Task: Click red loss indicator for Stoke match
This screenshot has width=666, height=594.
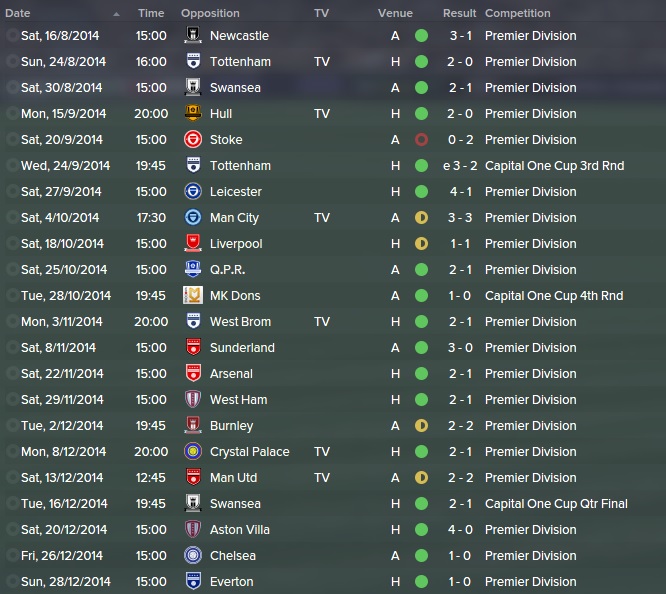Action: [x=421, y=139]
